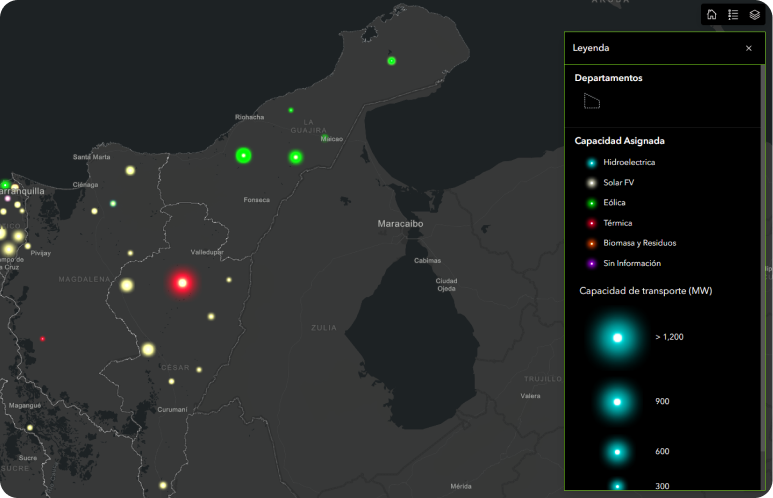The height and width of the screenshot is (498, 773).
Task: Click the Hidroelectrica cyan legend symbol
Action: click(x=592, y=162)
